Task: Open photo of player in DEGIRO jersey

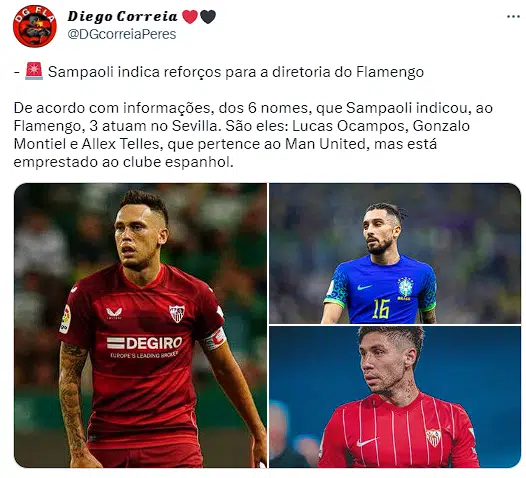Action: [140, 325]
